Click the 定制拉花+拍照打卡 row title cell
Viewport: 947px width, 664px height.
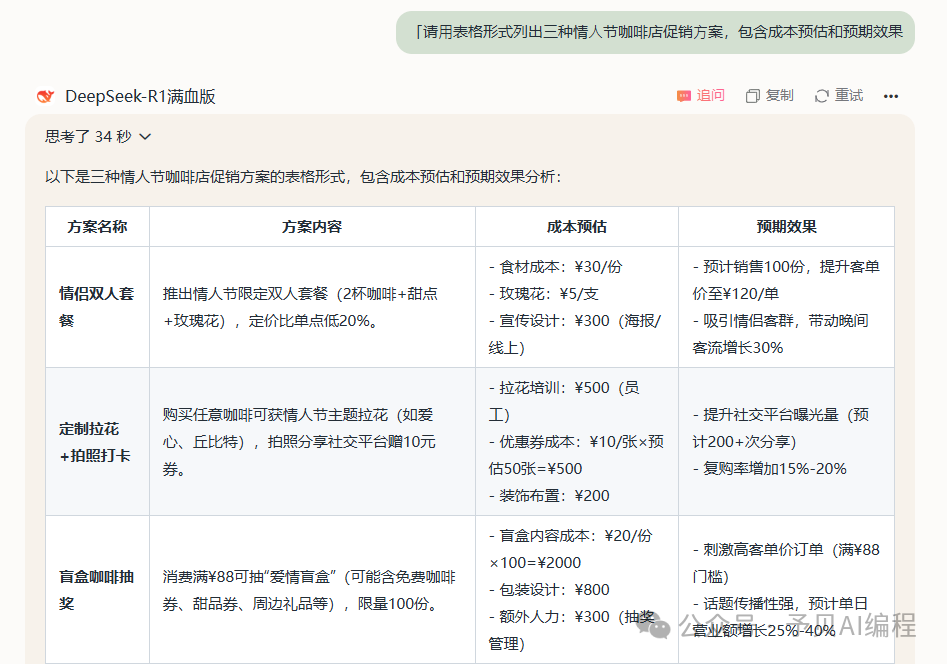coord(97,442)
